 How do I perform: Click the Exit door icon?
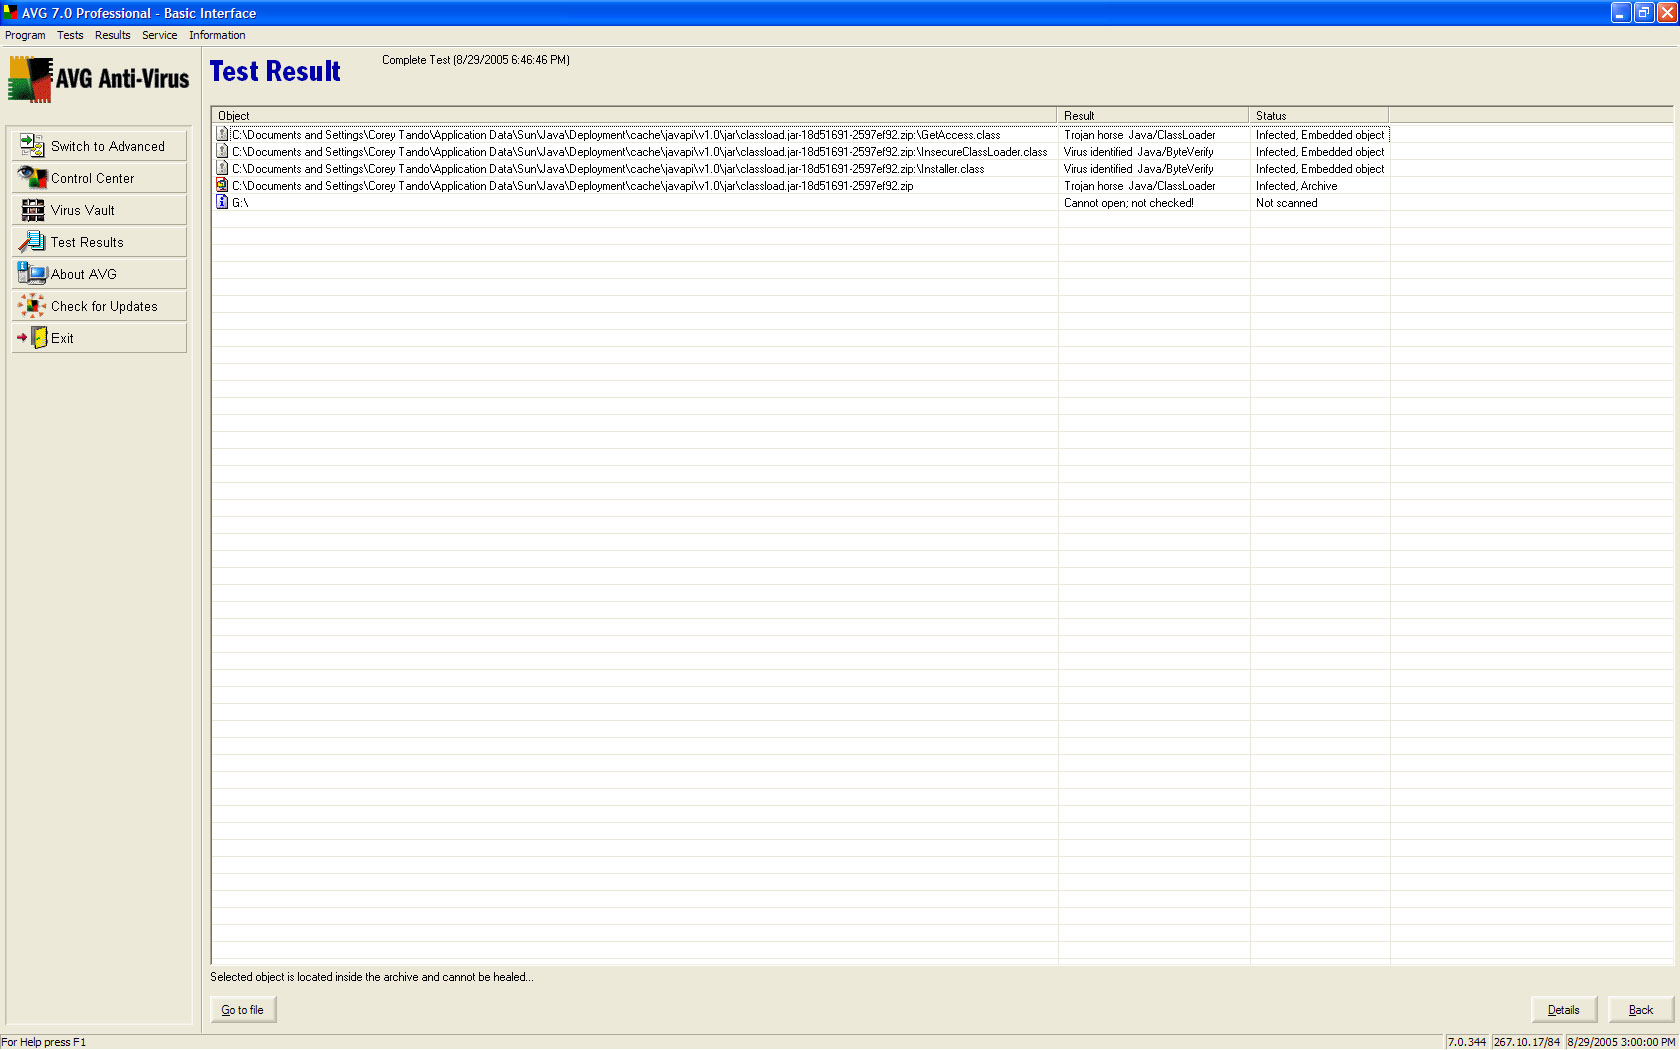click(33, 338)
